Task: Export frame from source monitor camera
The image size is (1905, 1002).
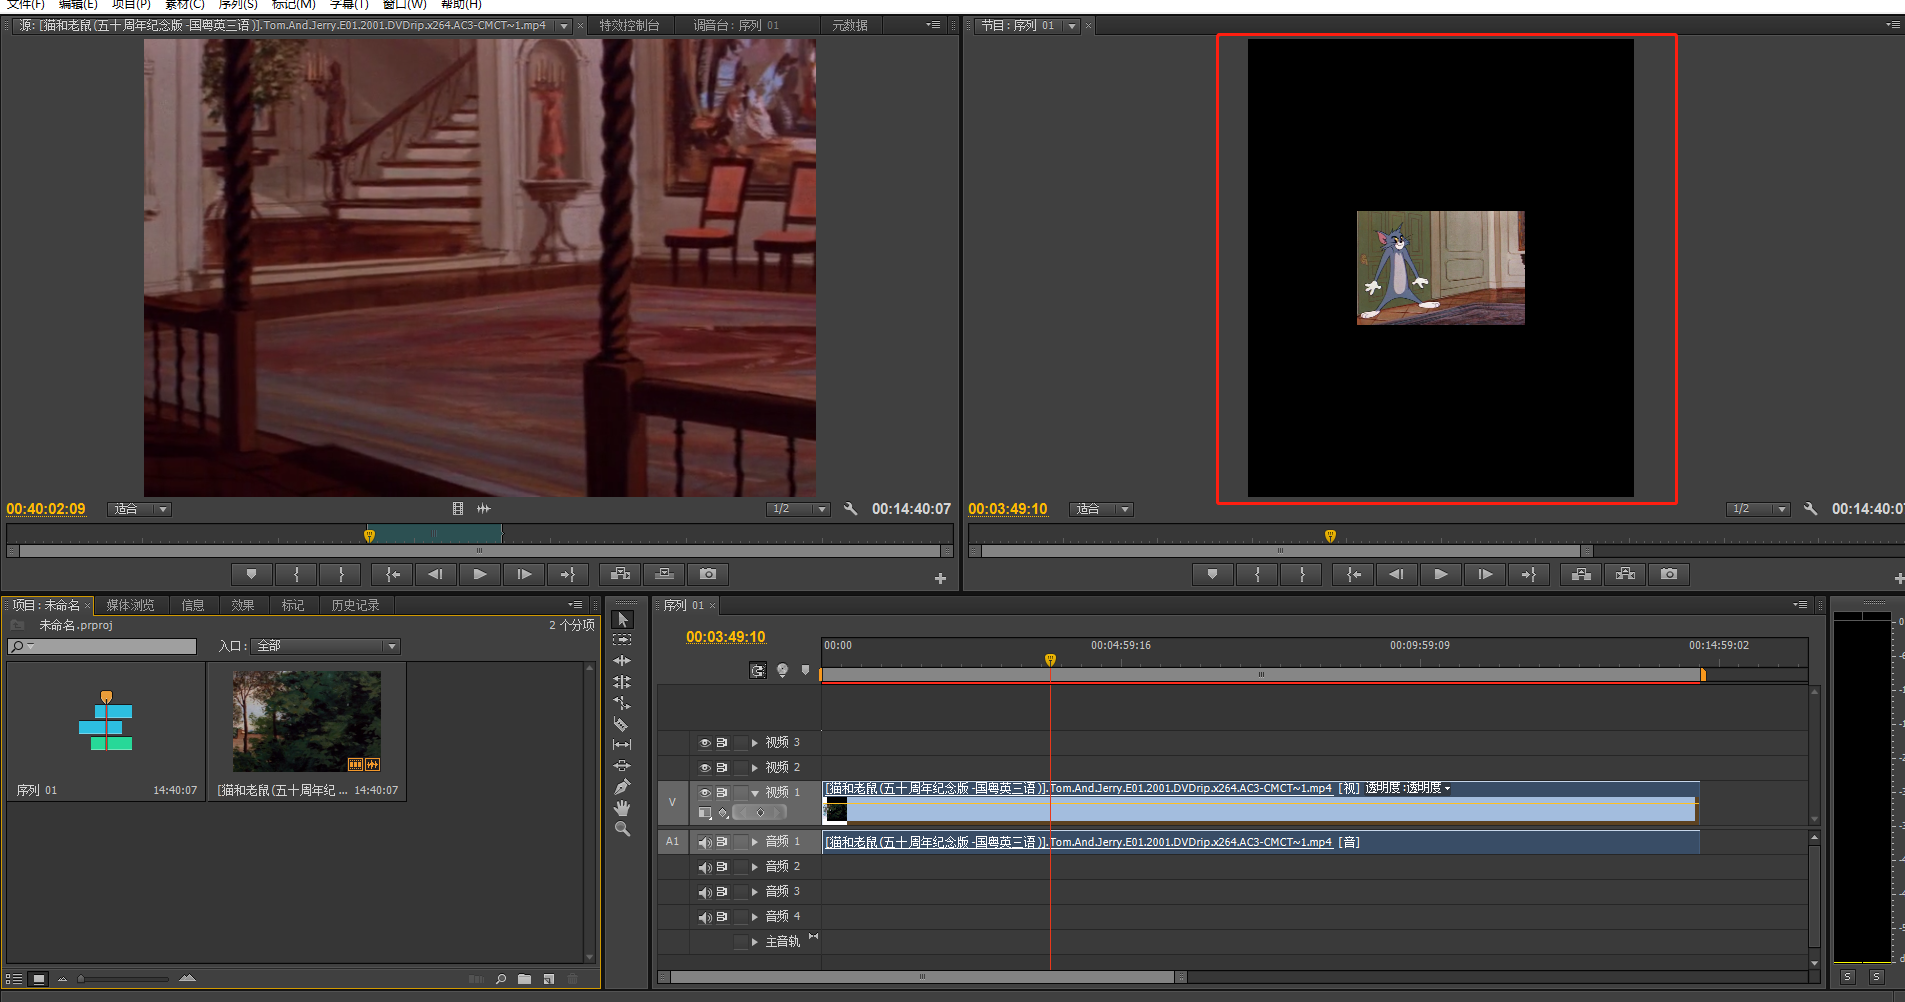Action: coord(708,574)
